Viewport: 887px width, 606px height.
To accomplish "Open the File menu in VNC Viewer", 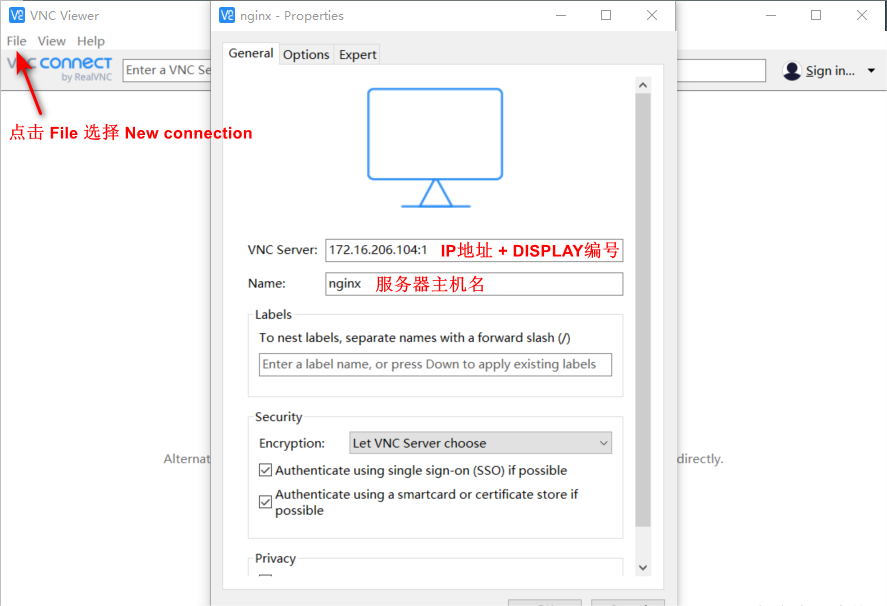I will coord(16,41).
